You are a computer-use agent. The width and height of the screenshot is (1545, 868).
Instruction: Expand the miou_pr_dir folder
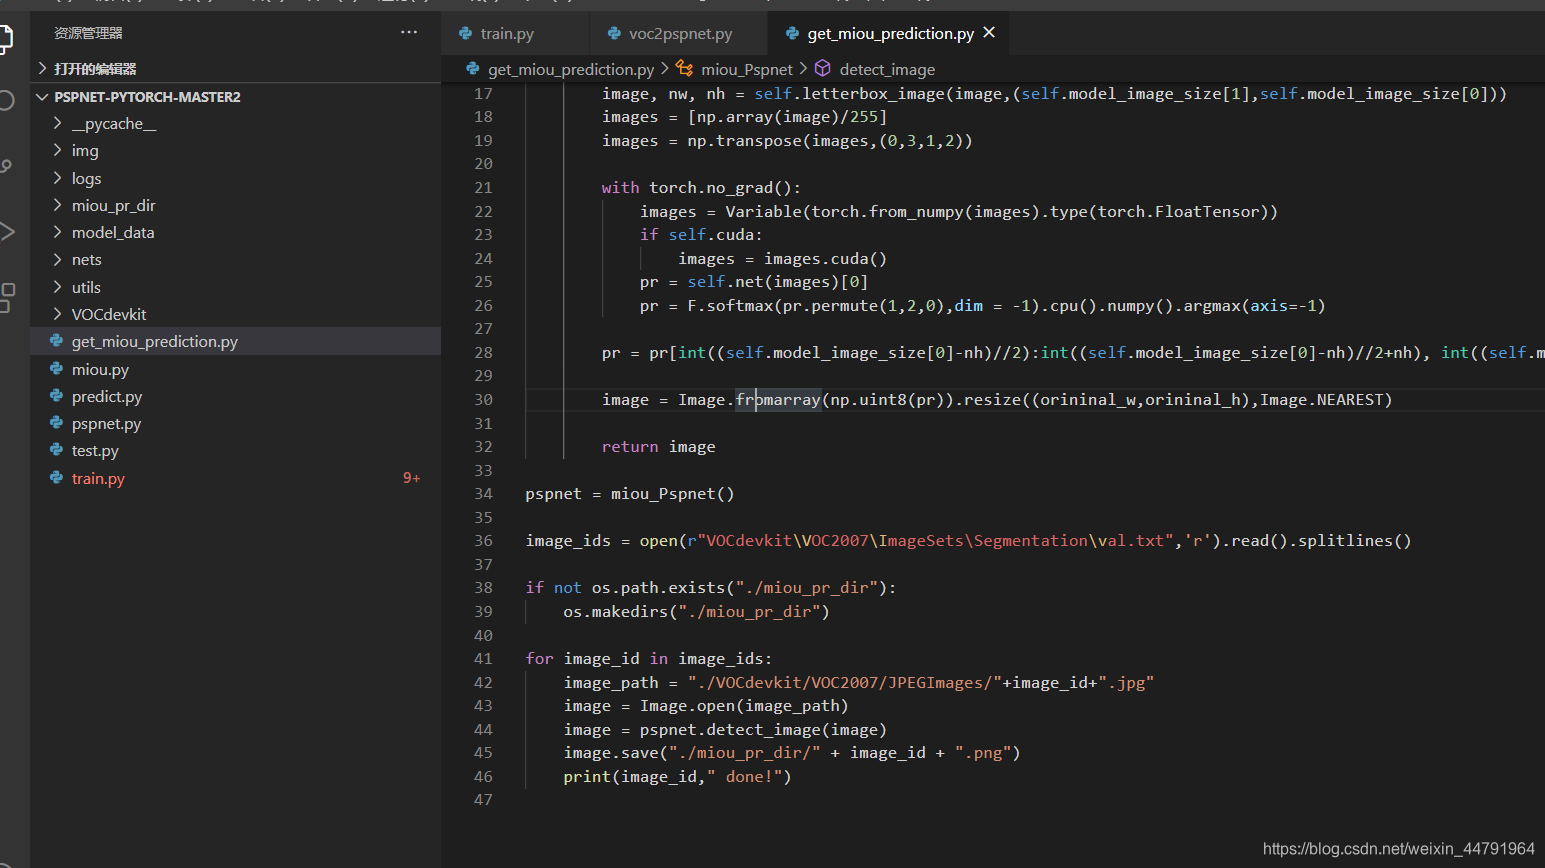point(57,205)
